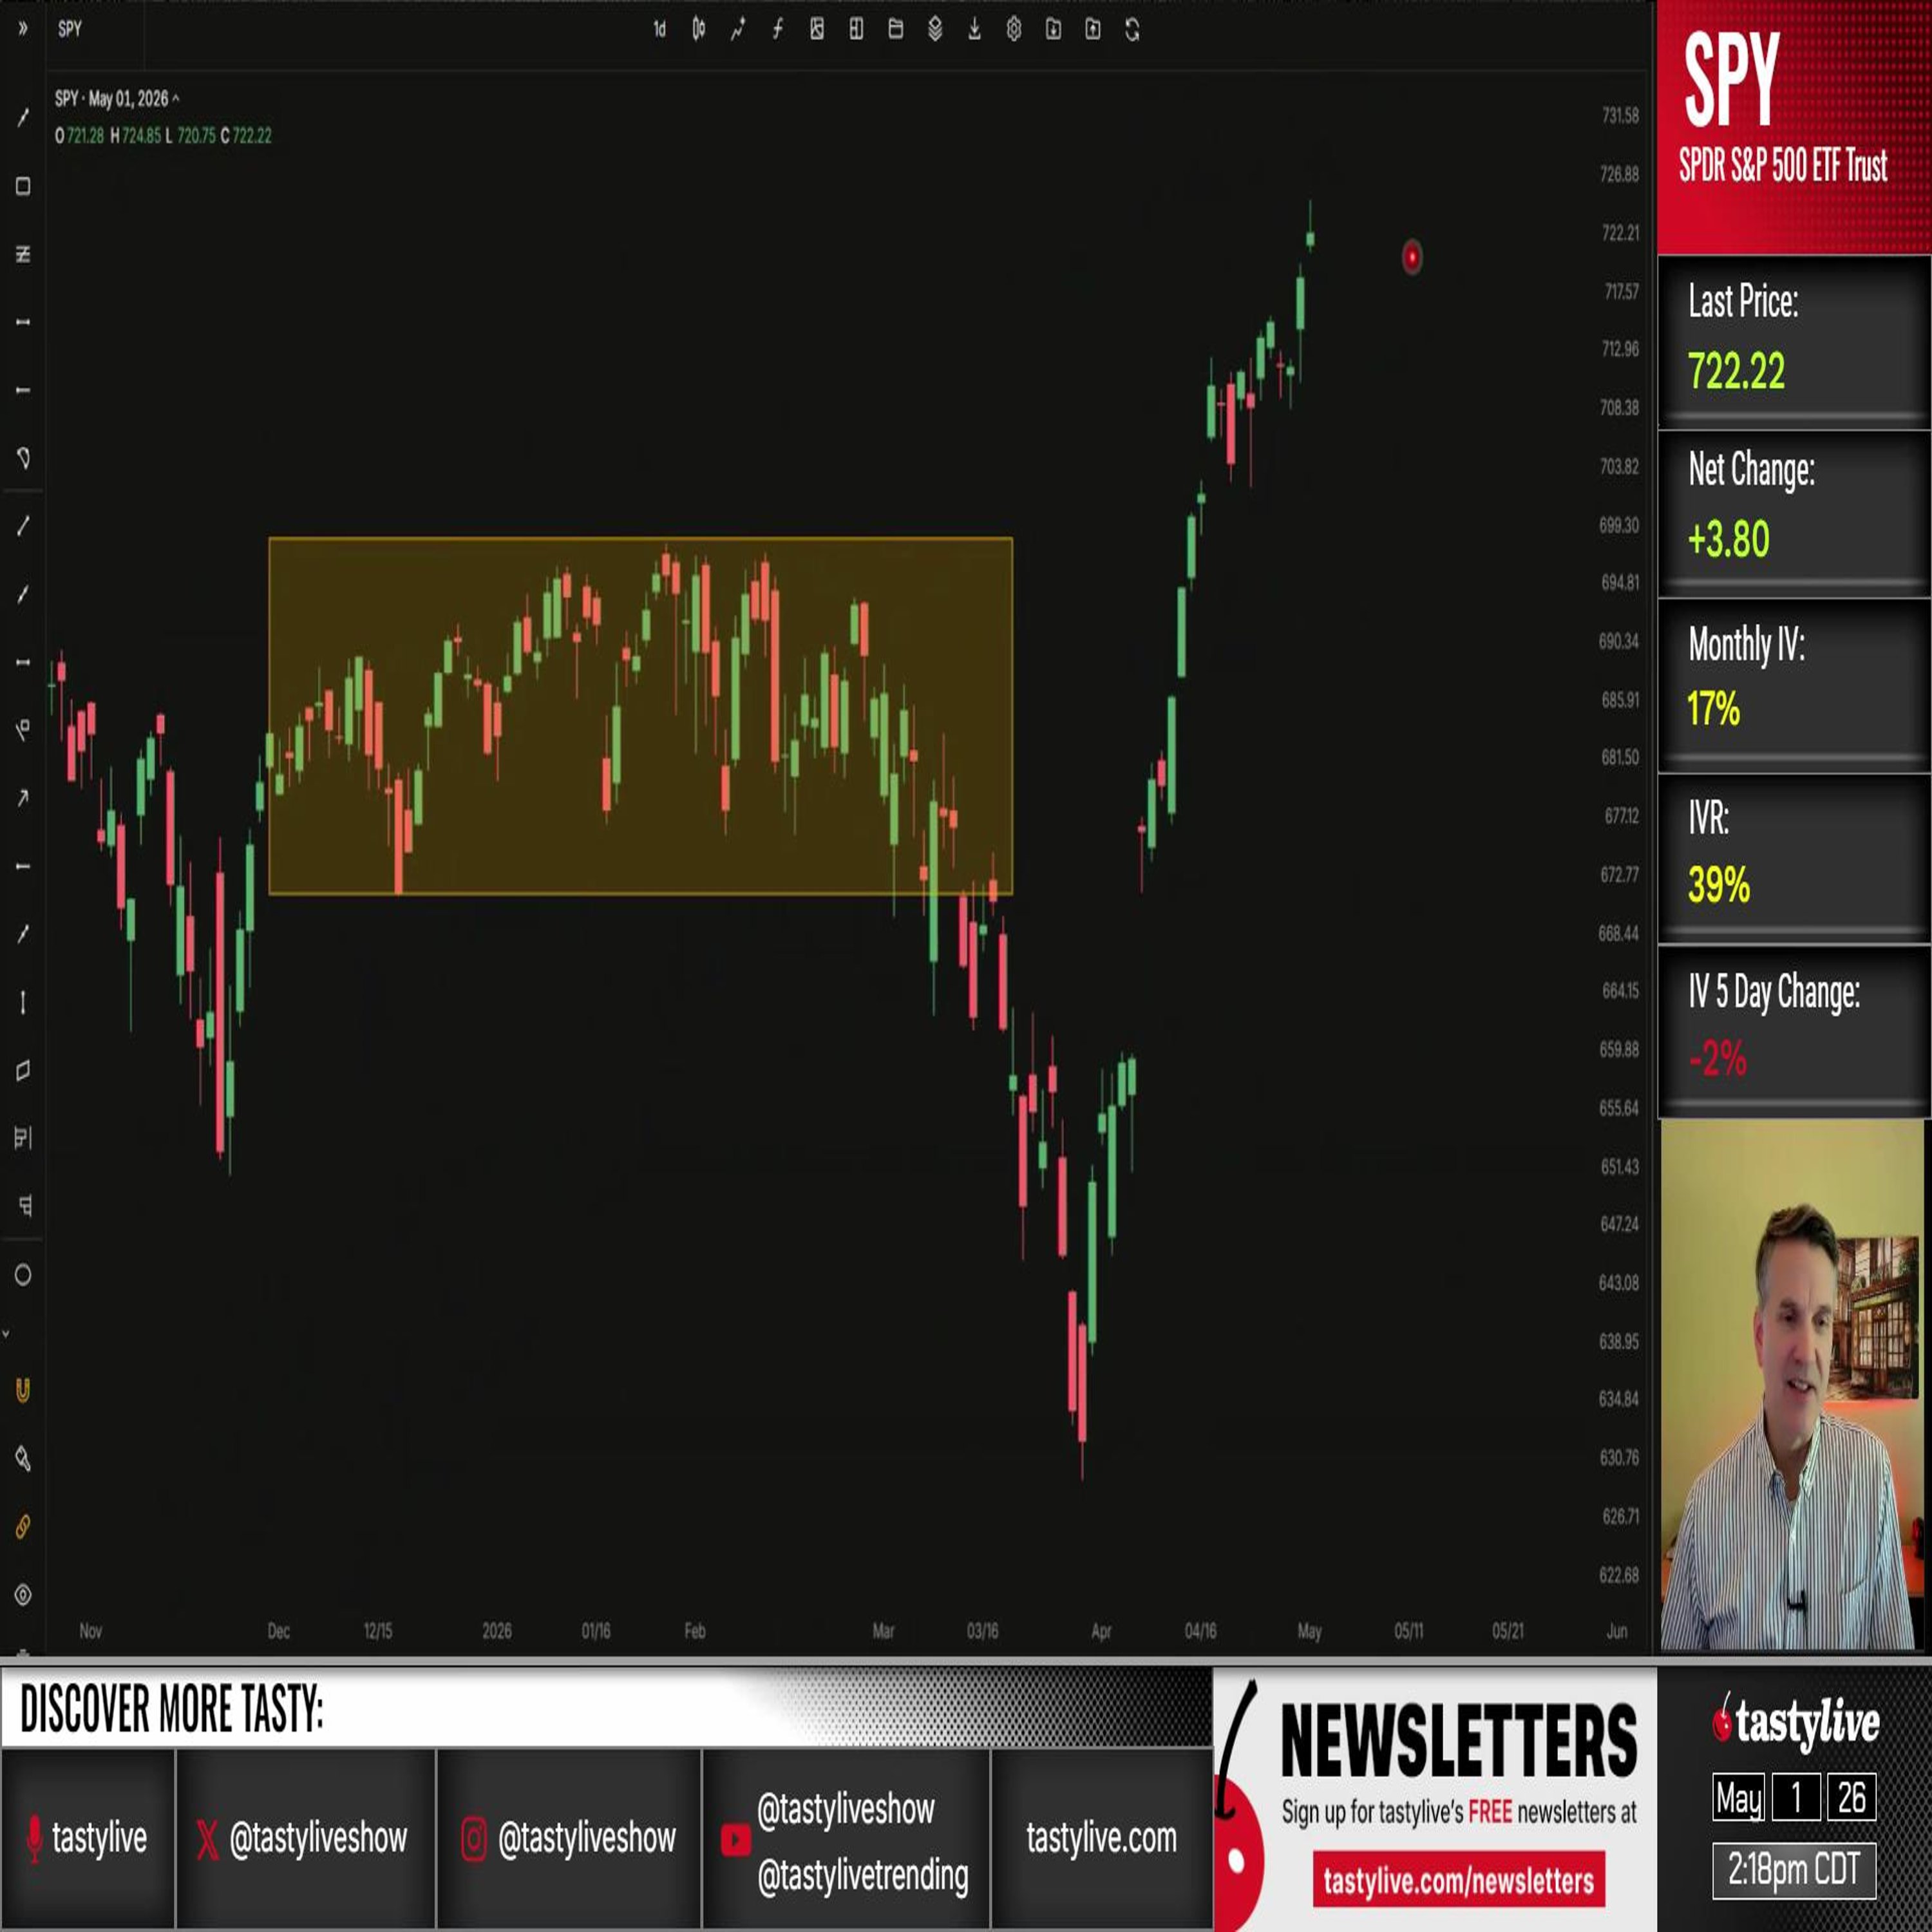Click the IV 5 Day Change value -2%
The width and height of the screenshot is (1932, 1932).
coord(1718,1058)
